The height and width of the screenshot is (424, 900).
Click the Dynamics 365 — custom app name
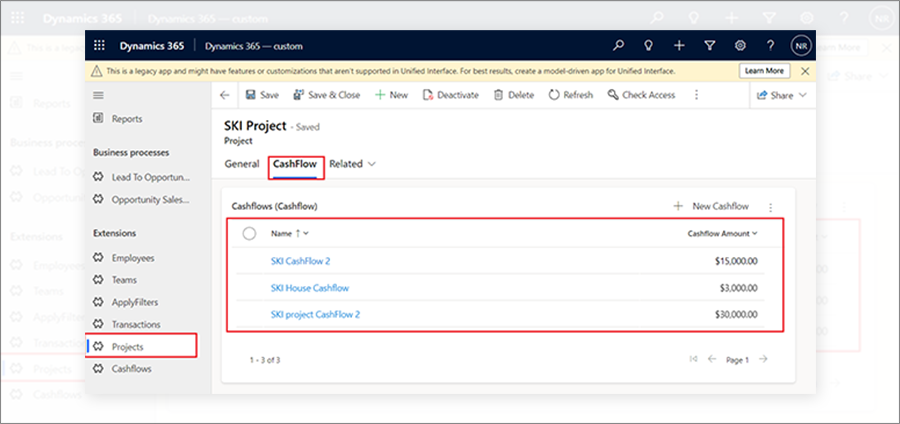(x=254, y=46)
